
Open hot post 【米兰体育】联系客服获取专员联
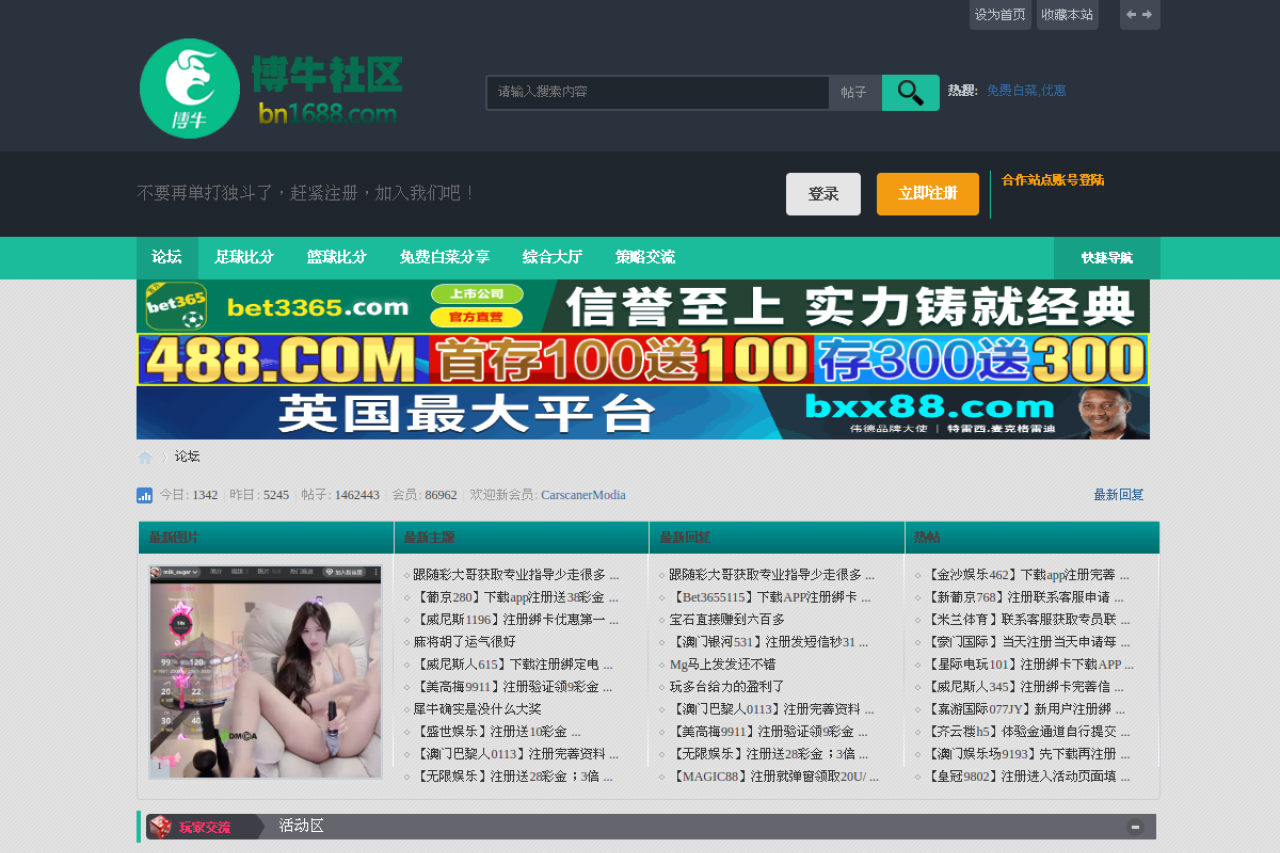(1027, 620)
